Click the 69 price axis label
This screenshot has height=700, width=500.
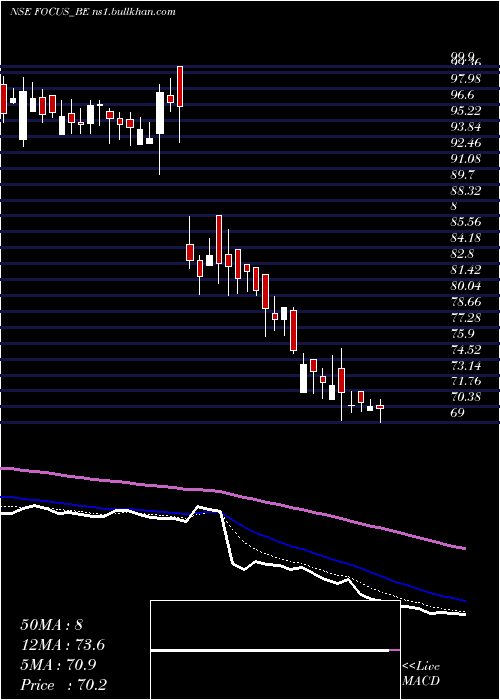(x=458, y=413)
